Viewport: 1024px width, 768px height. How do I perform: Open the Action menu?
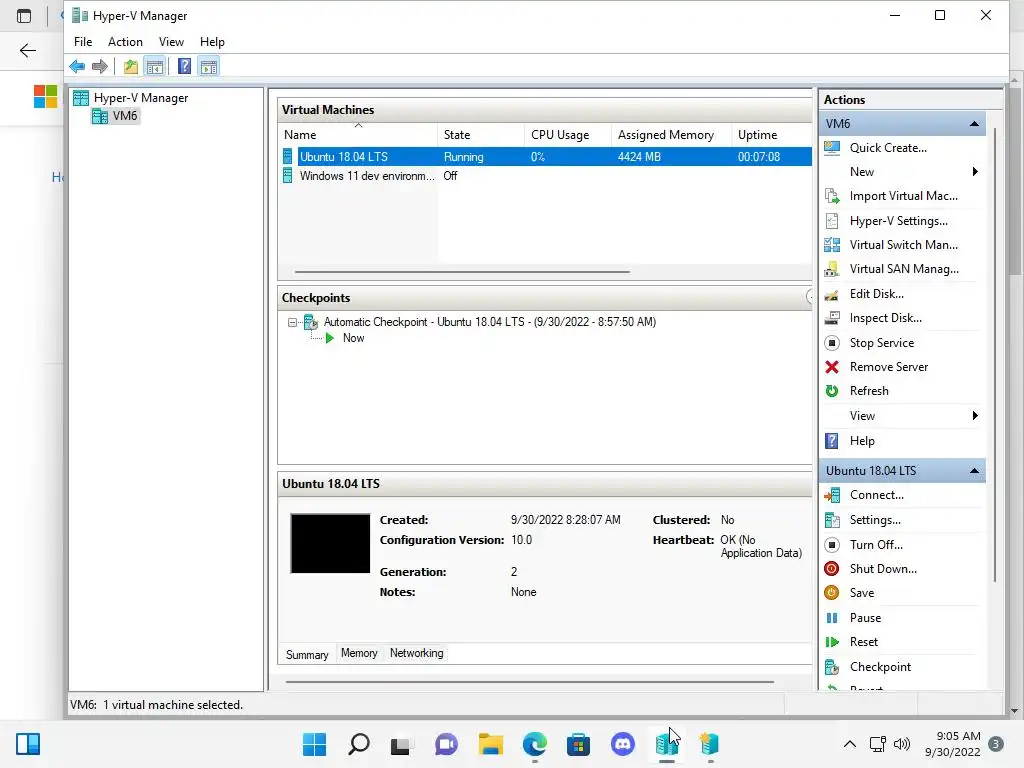(x=125, y=42)
